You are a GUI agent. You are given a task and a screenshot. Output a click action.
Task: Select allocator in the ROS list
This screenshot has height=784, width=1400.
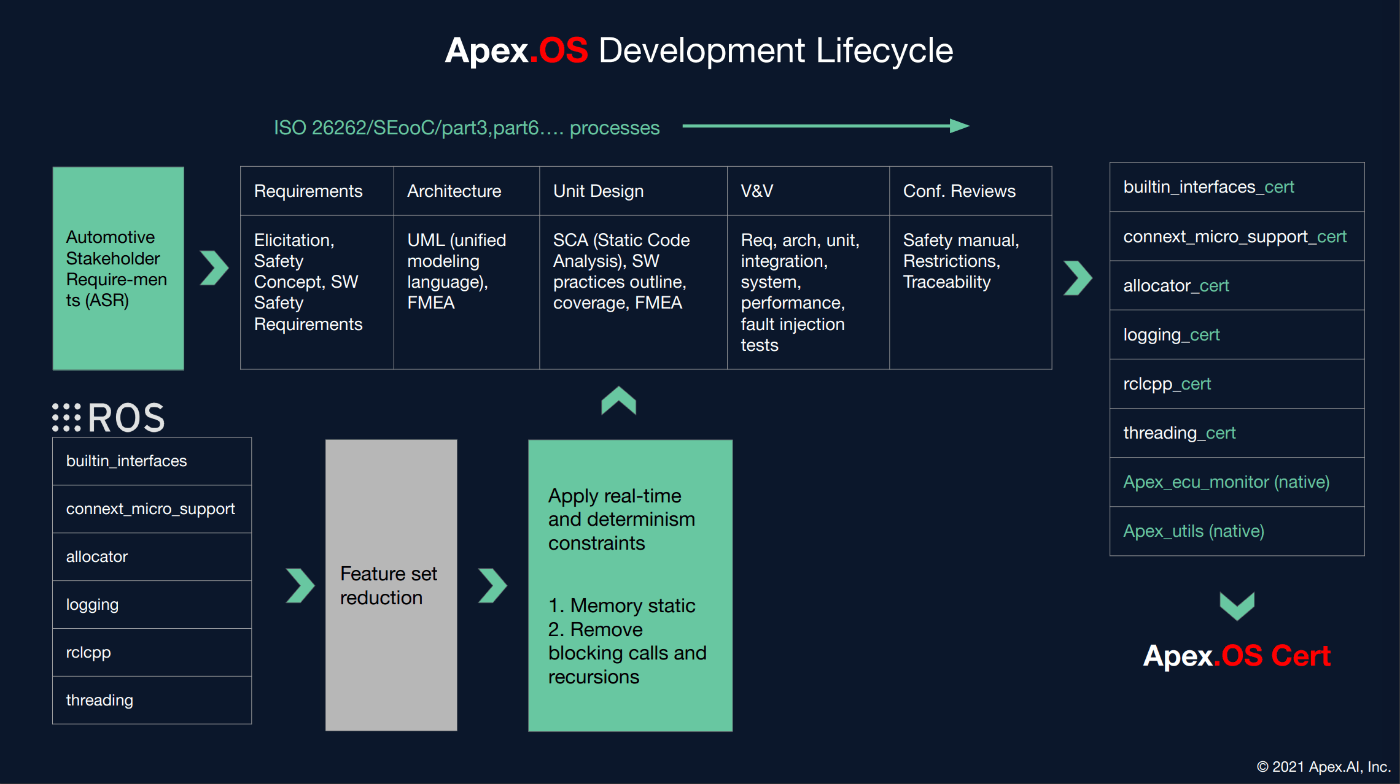152,557
